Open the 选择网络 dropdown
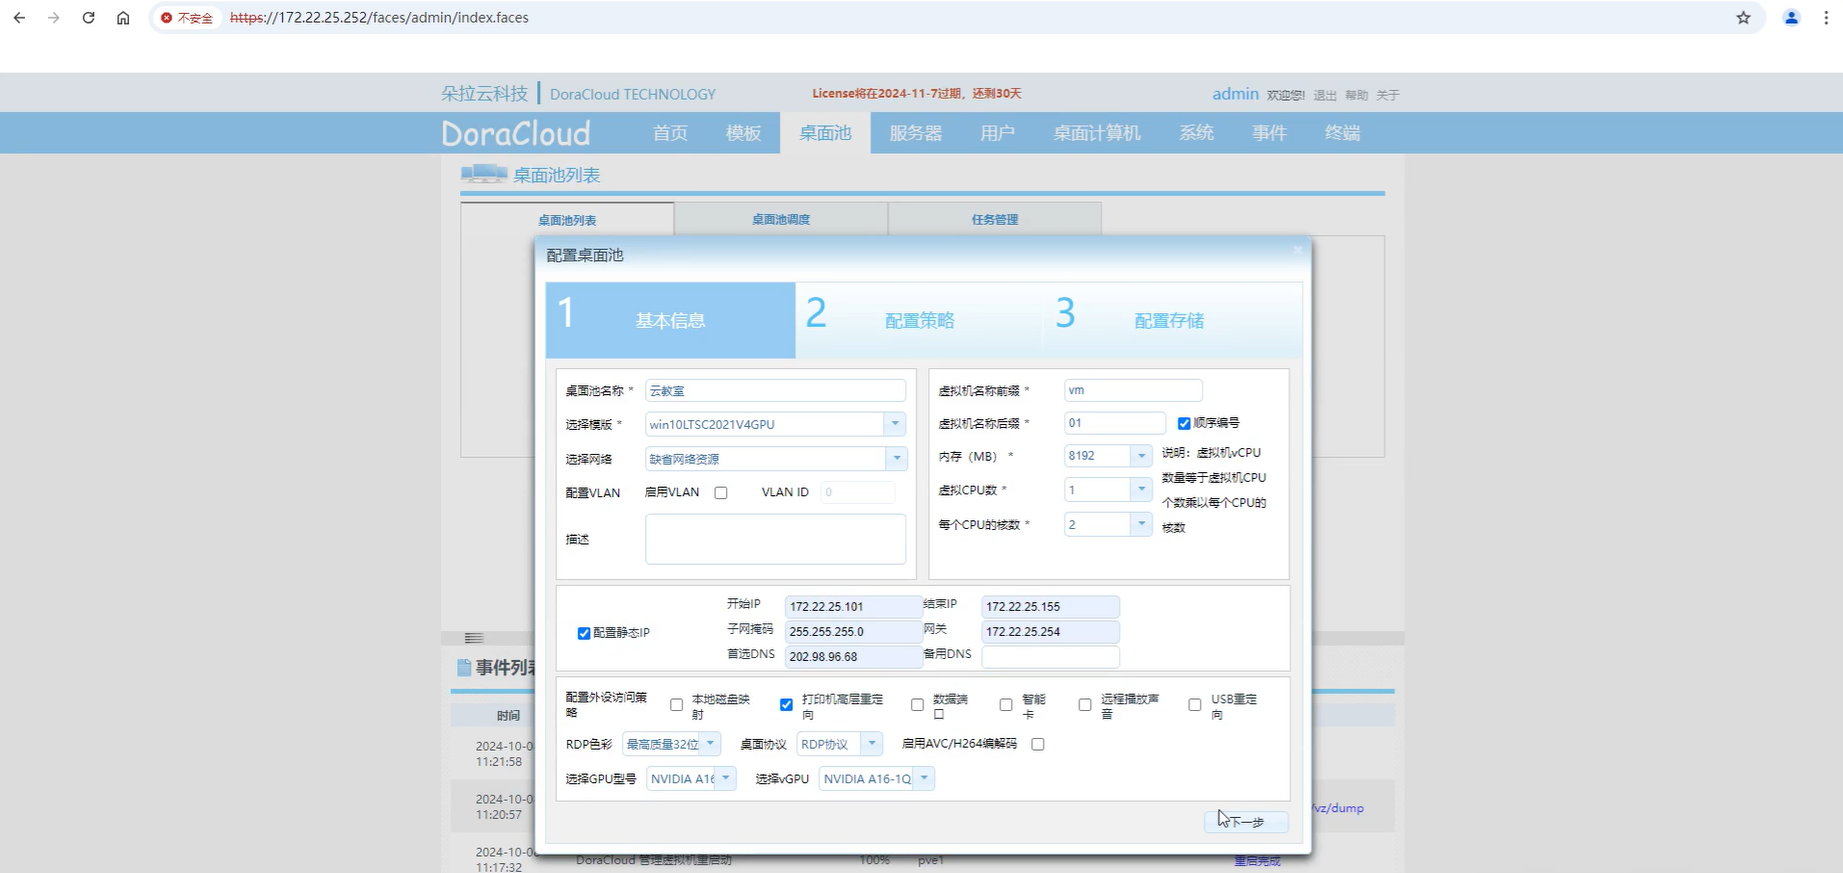Viewport: 1843px width, 873px height. click(x=896, y=459)
